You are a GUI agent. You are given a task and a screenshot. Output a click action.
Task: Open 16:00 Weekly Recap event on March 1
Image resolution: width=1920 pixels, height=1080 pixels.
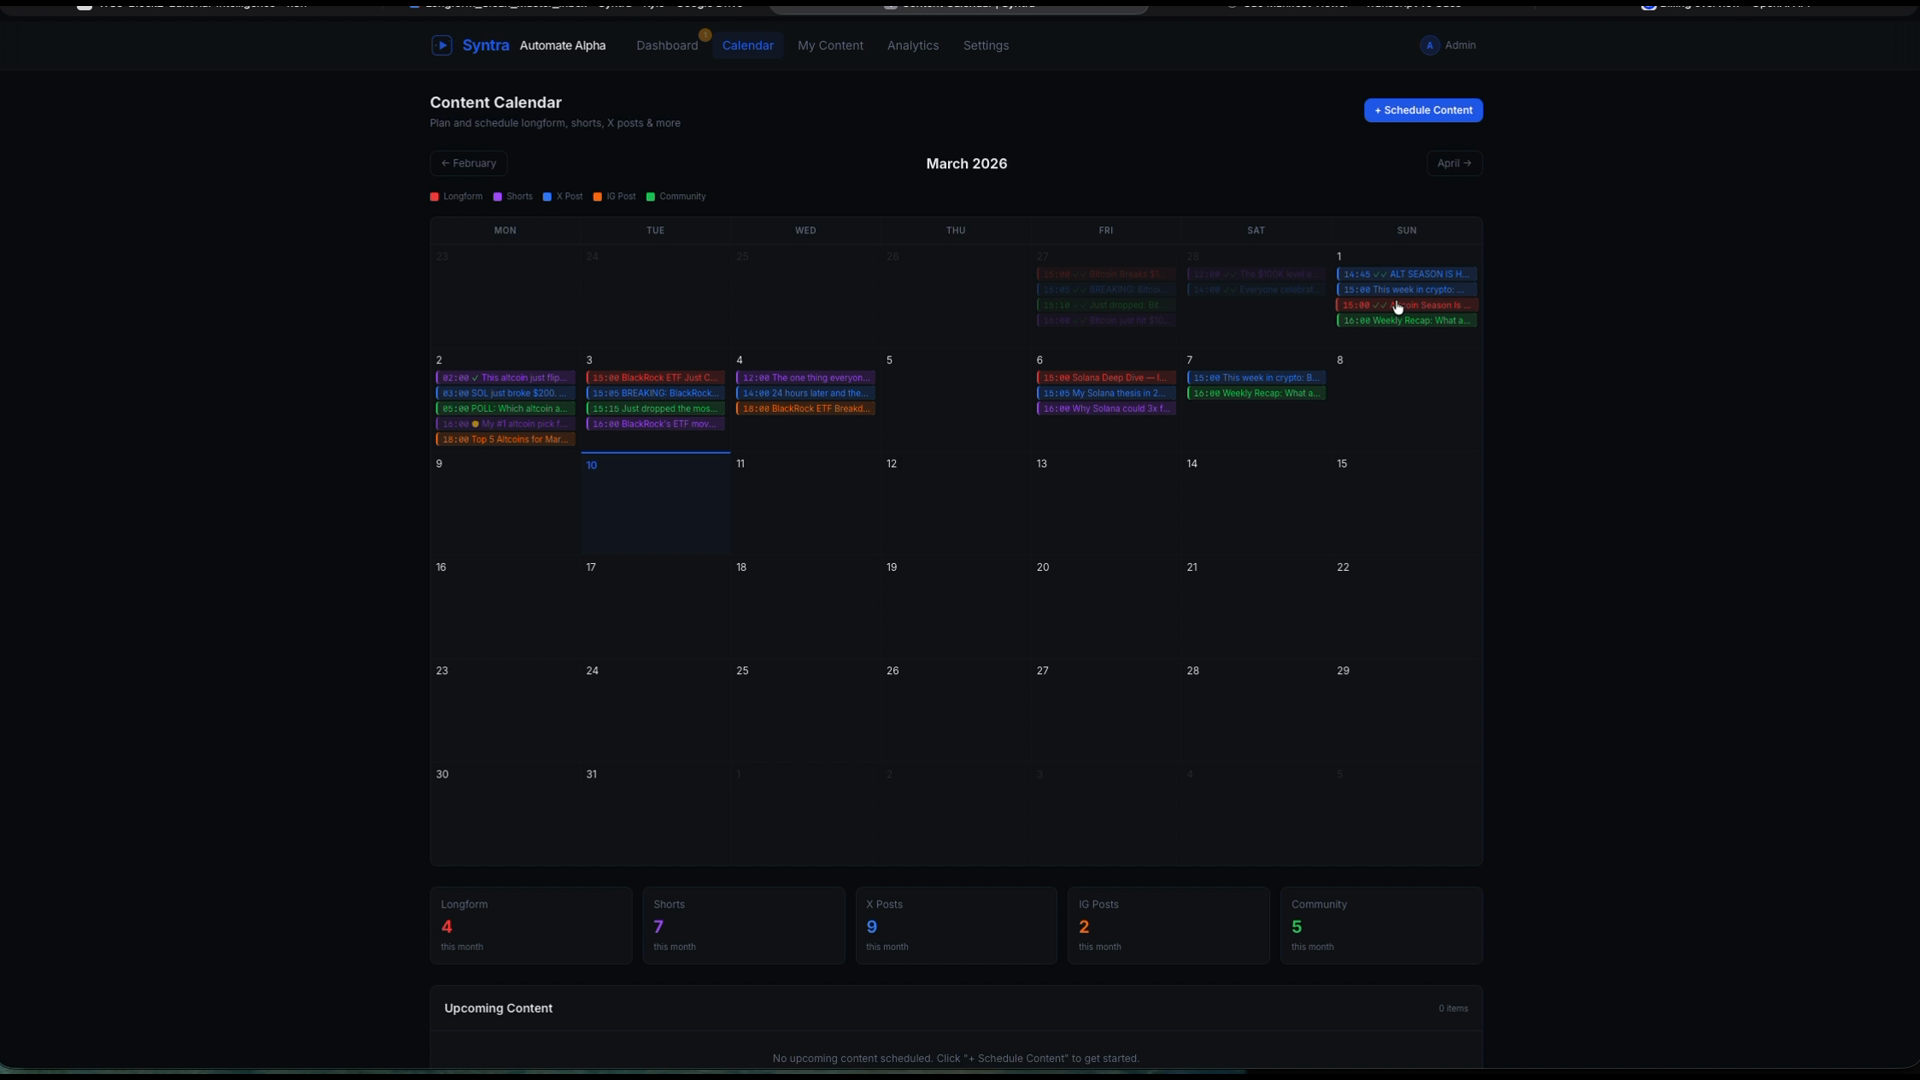[x=1406, y=321]
